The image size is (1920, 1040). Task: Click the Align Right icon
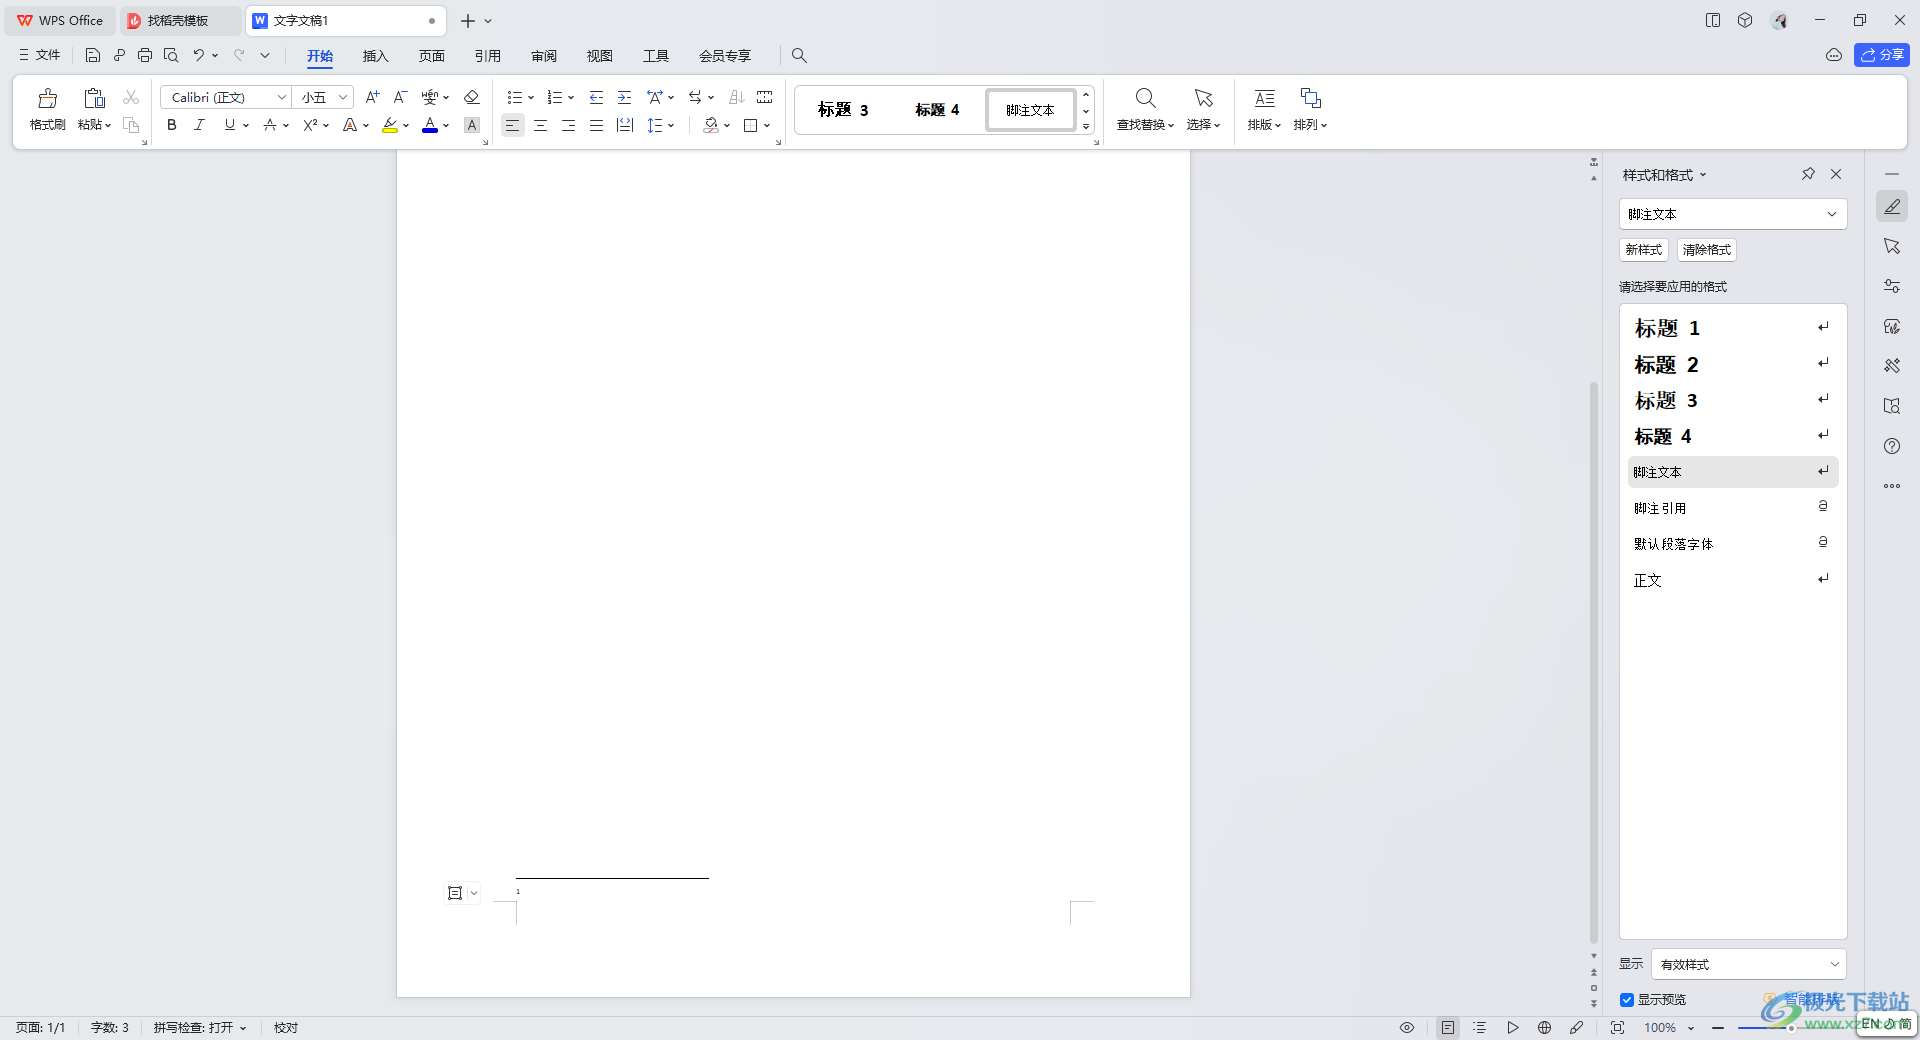coord(568,125)
